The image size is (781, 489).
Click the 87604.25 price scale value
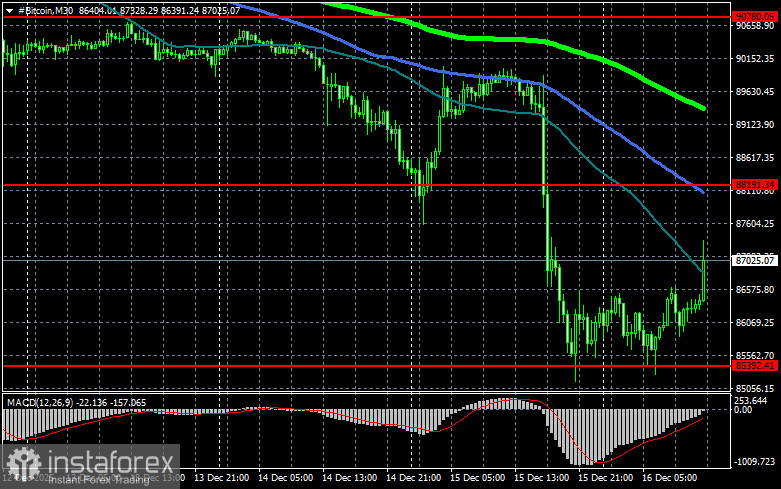[755, 224]
